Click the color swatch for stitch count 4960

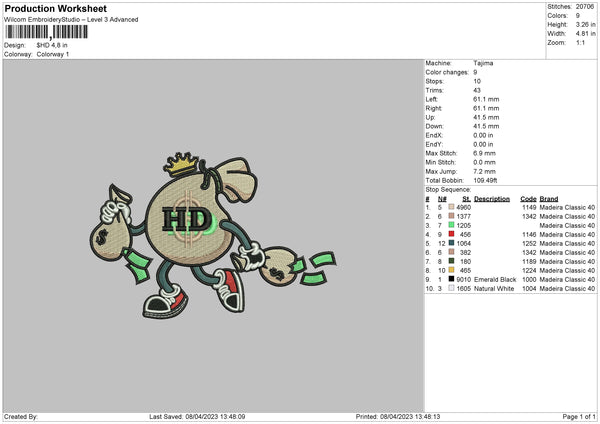pos(452,207)
